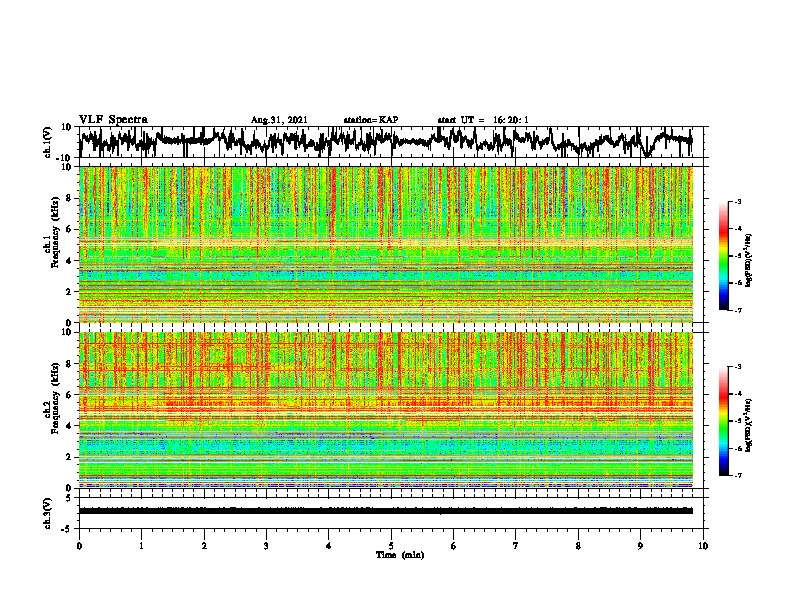
Task: Click the "2" tick on ch.1 frequency axis
Action: 70,292
